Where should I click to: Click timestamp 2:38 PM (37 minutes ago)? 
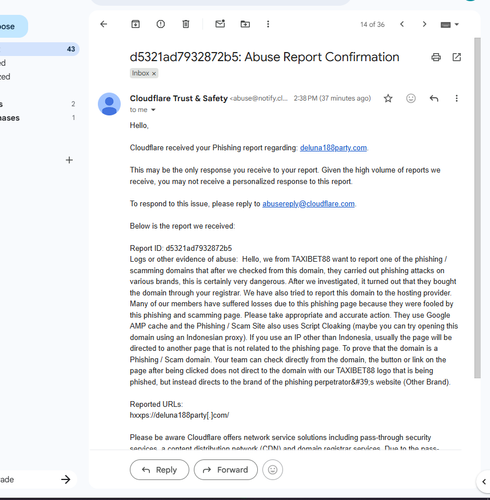332,98
